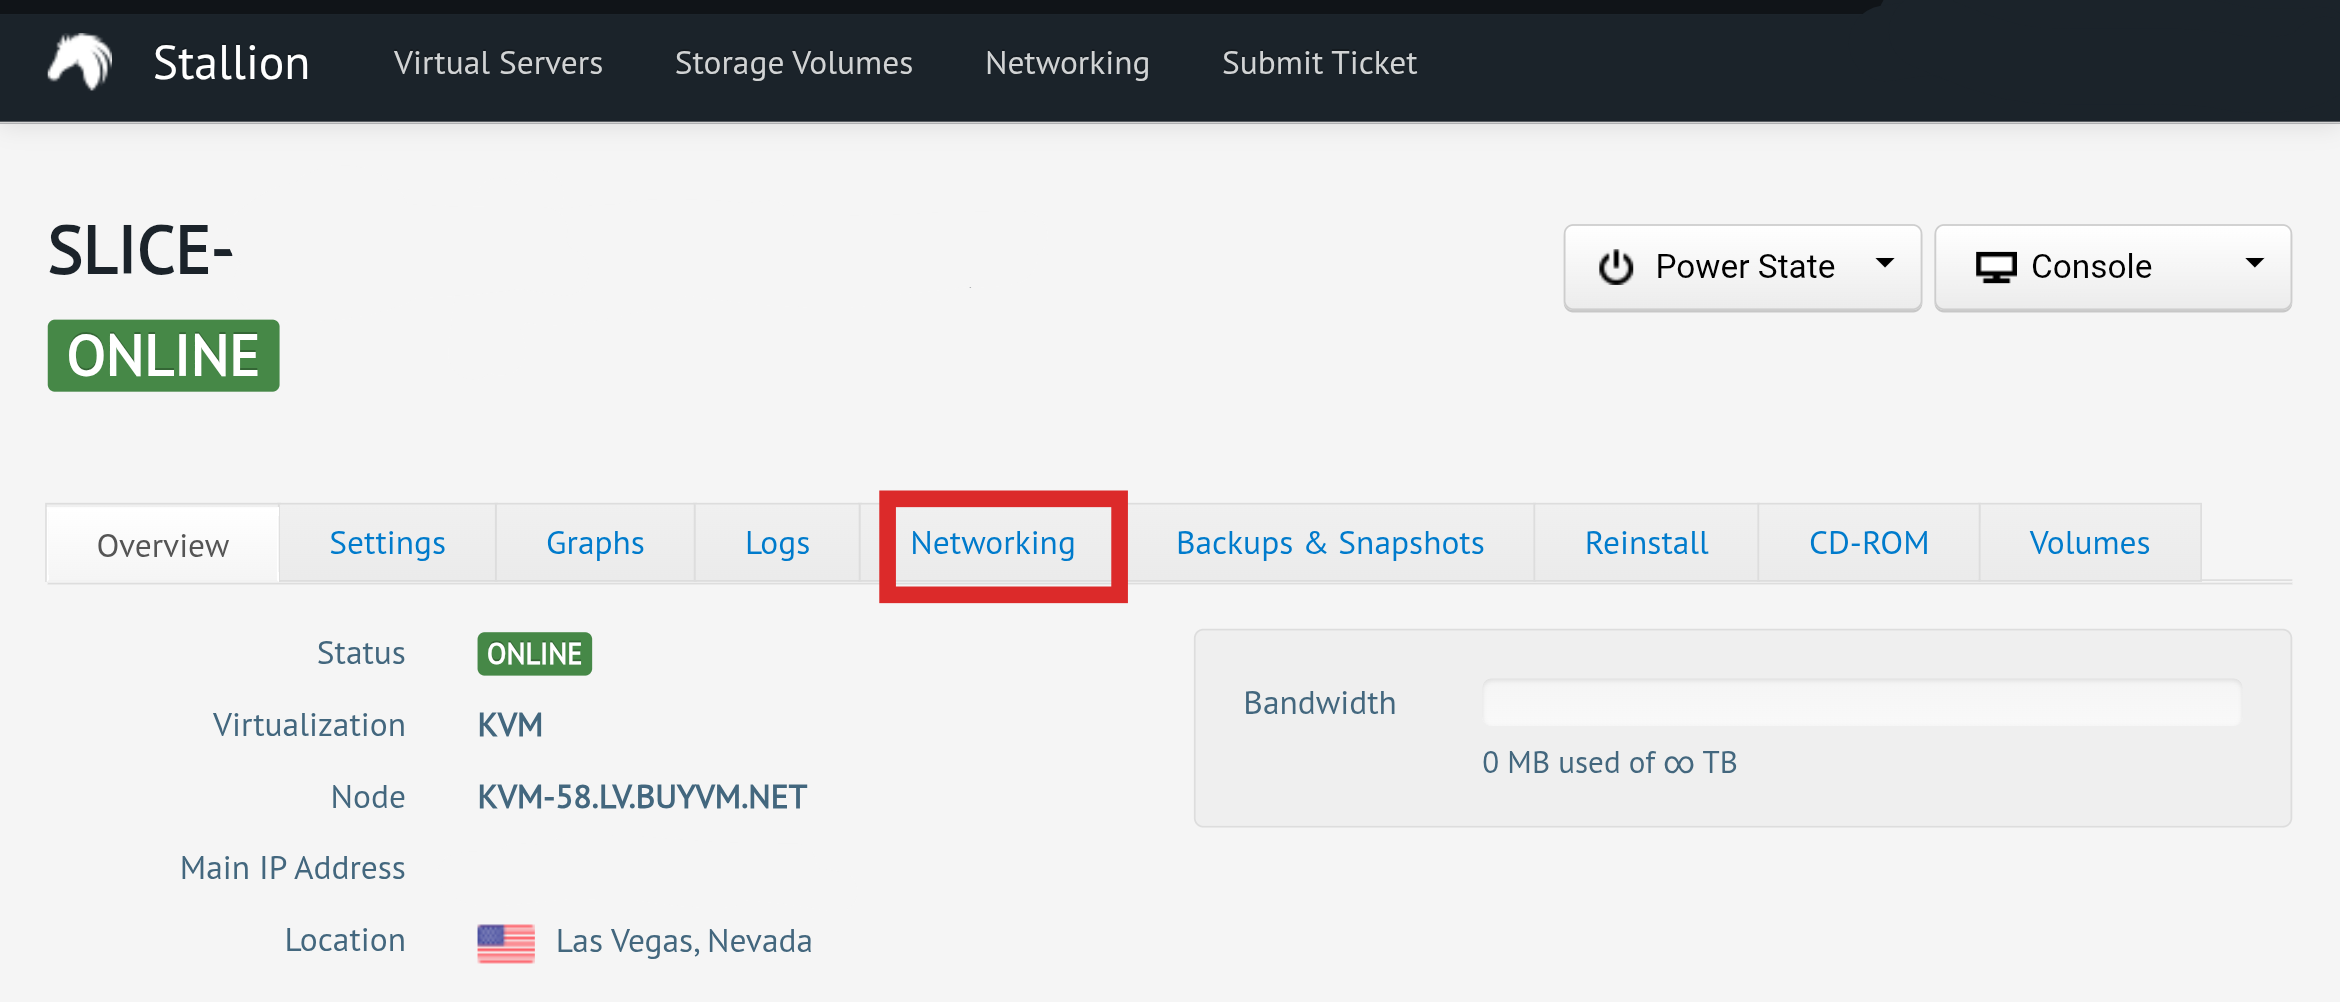
Task: Go to Networking in the top navbar
Action: click(x=1067, y=63)
